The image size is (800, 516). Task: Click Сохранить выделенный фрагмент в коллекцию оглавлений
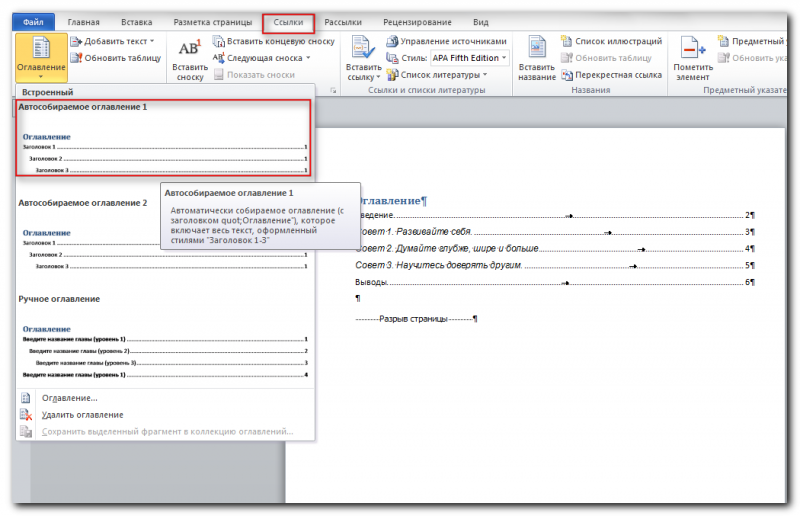click(165, 432)
